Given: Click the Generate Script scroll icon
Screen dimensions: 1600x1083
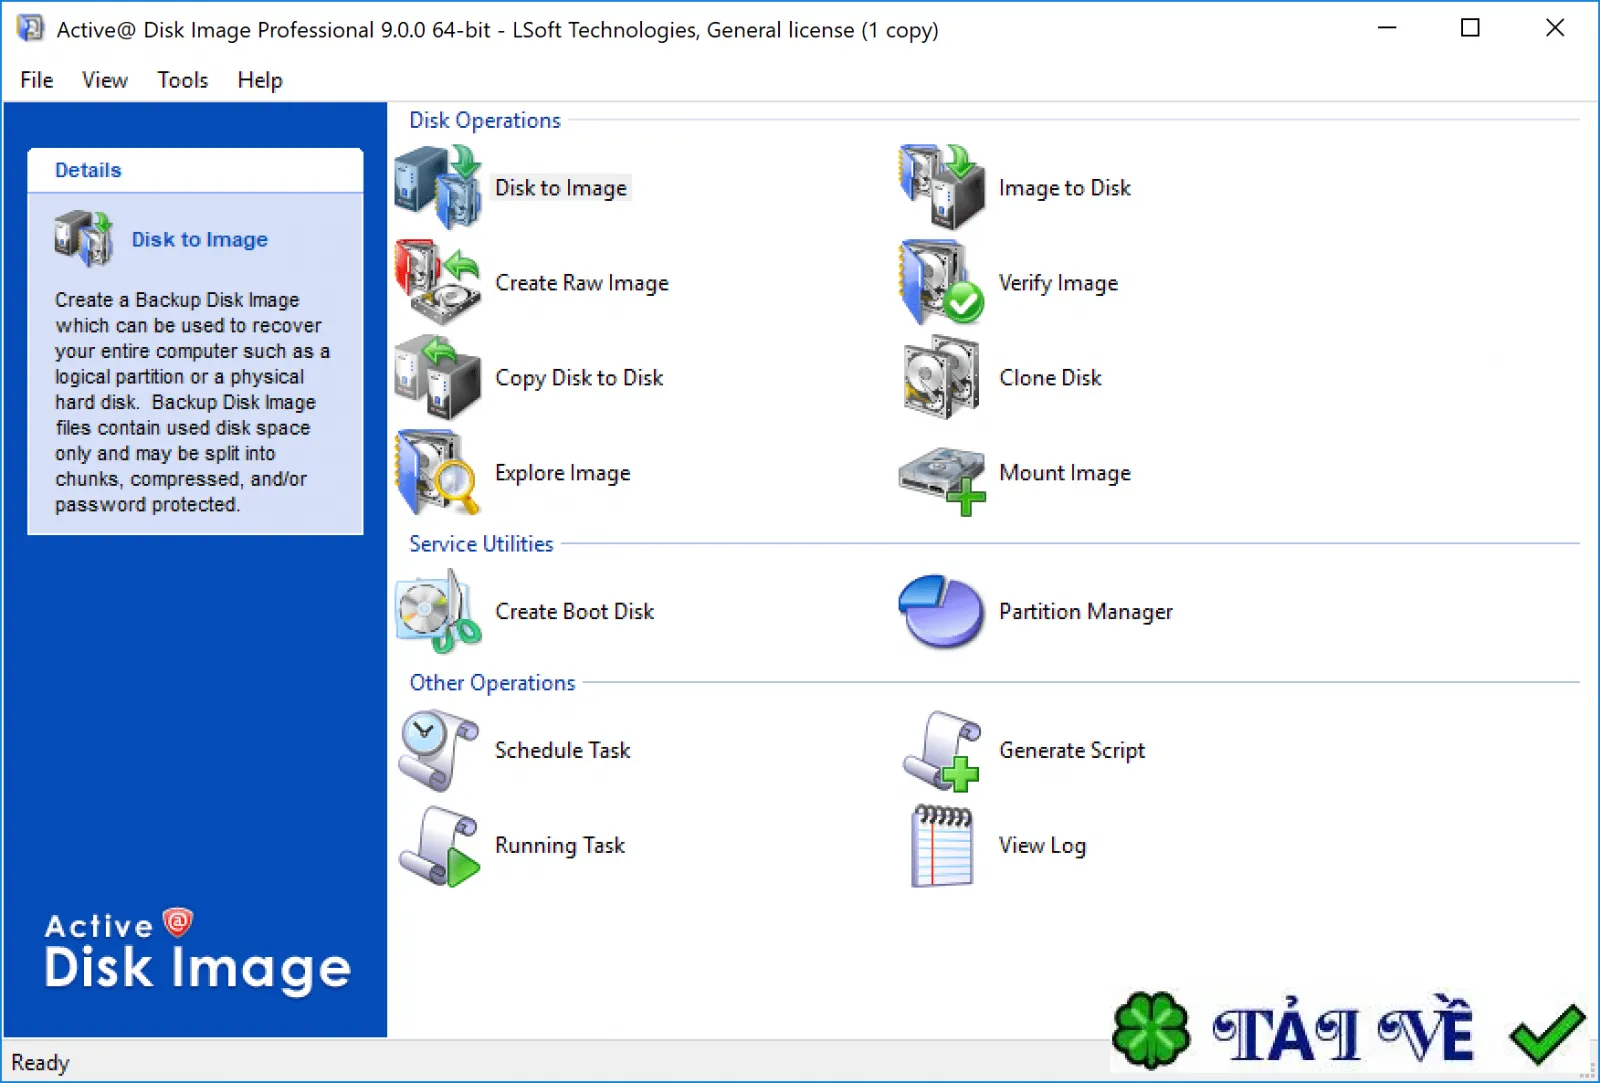Looking at the screenshot, I should click(942, 750).
